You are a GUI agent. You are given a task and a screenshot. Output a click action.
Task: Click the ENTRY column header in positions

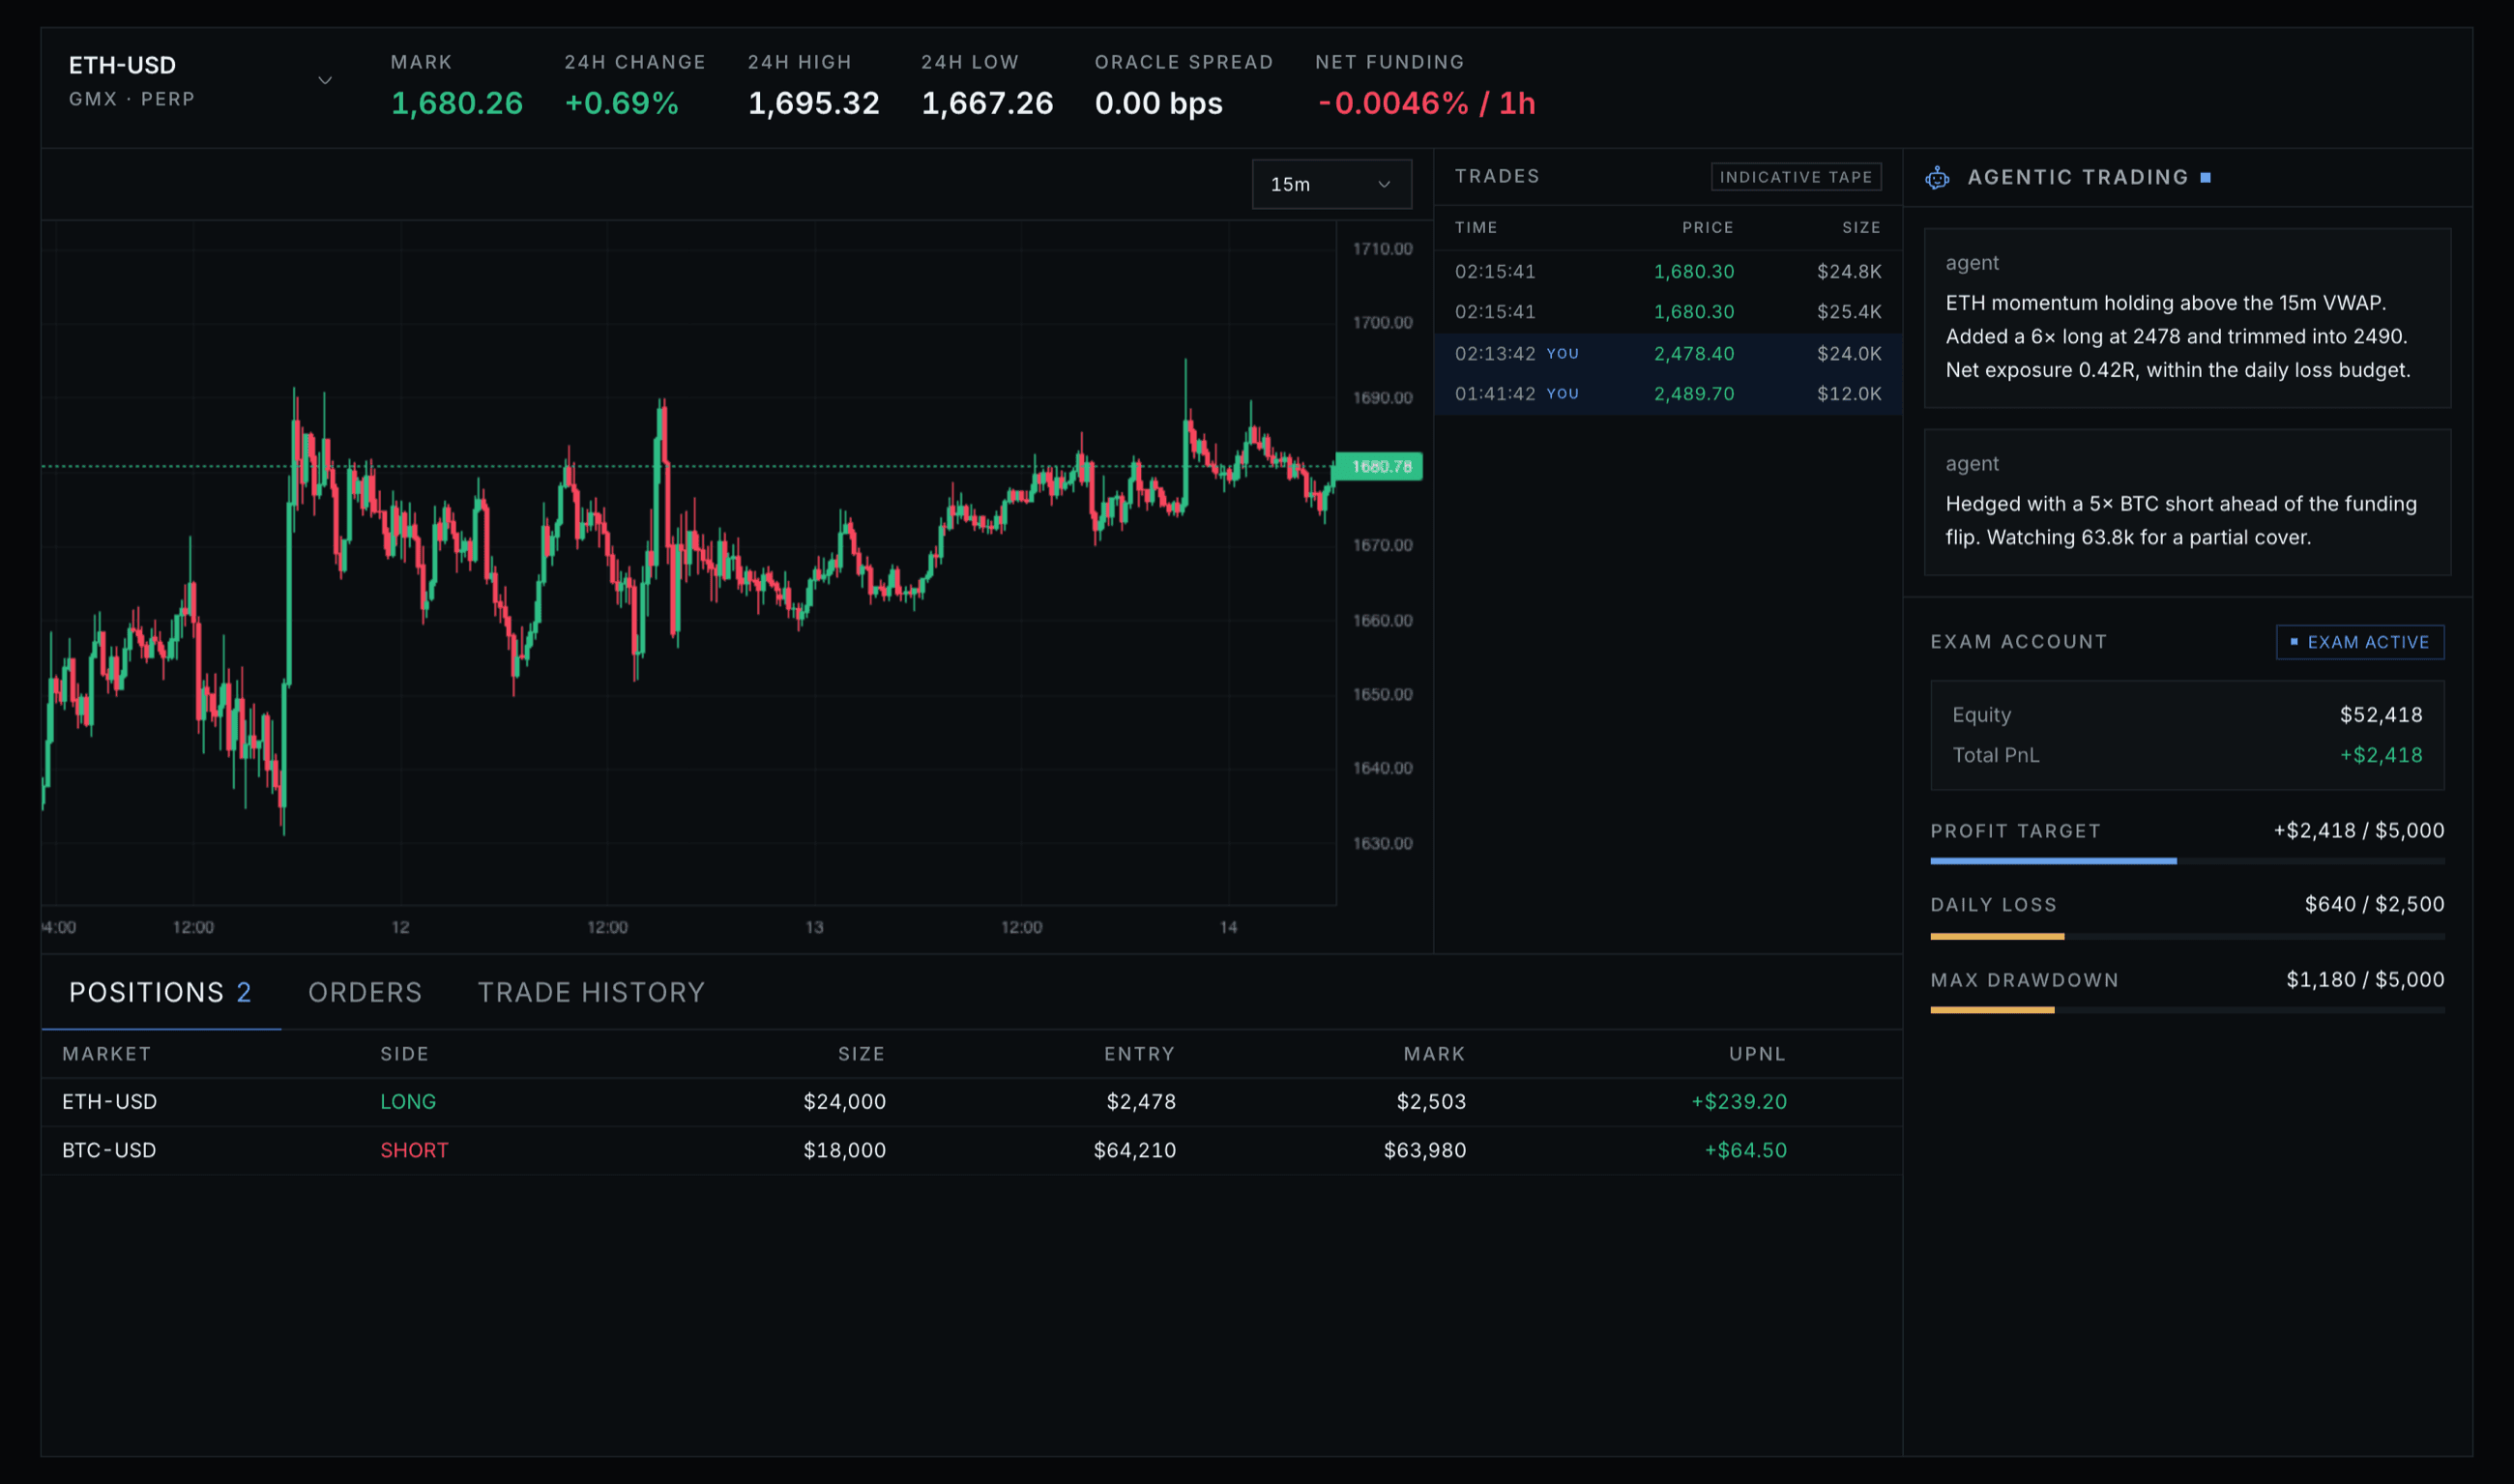pos(1139,1054)
